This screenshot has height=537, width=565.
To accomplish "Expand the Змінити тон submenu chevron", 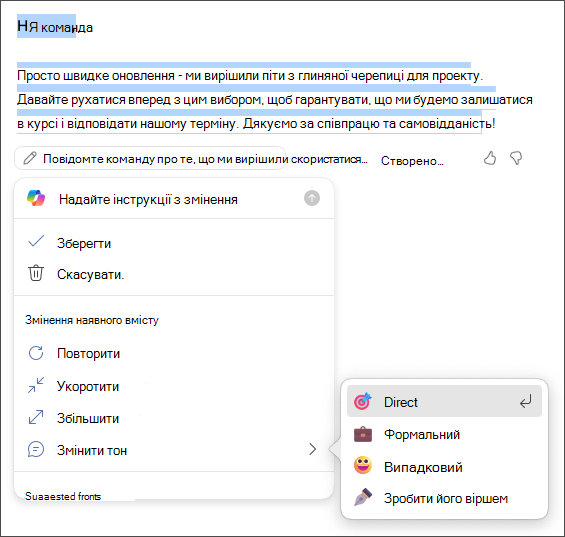I will 312,449.
